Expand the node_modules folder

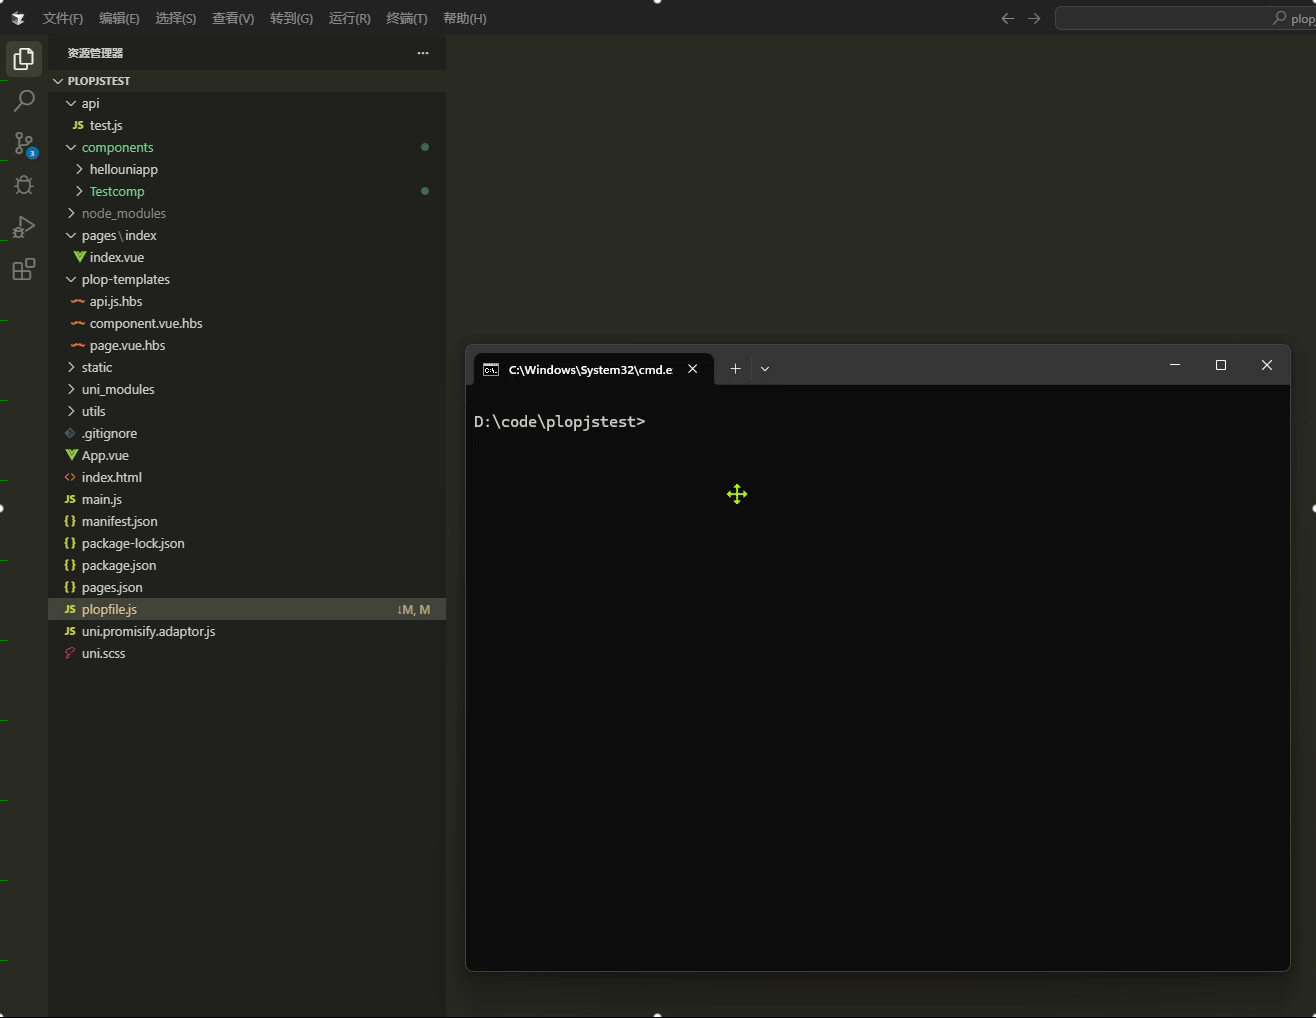point(123,213)
